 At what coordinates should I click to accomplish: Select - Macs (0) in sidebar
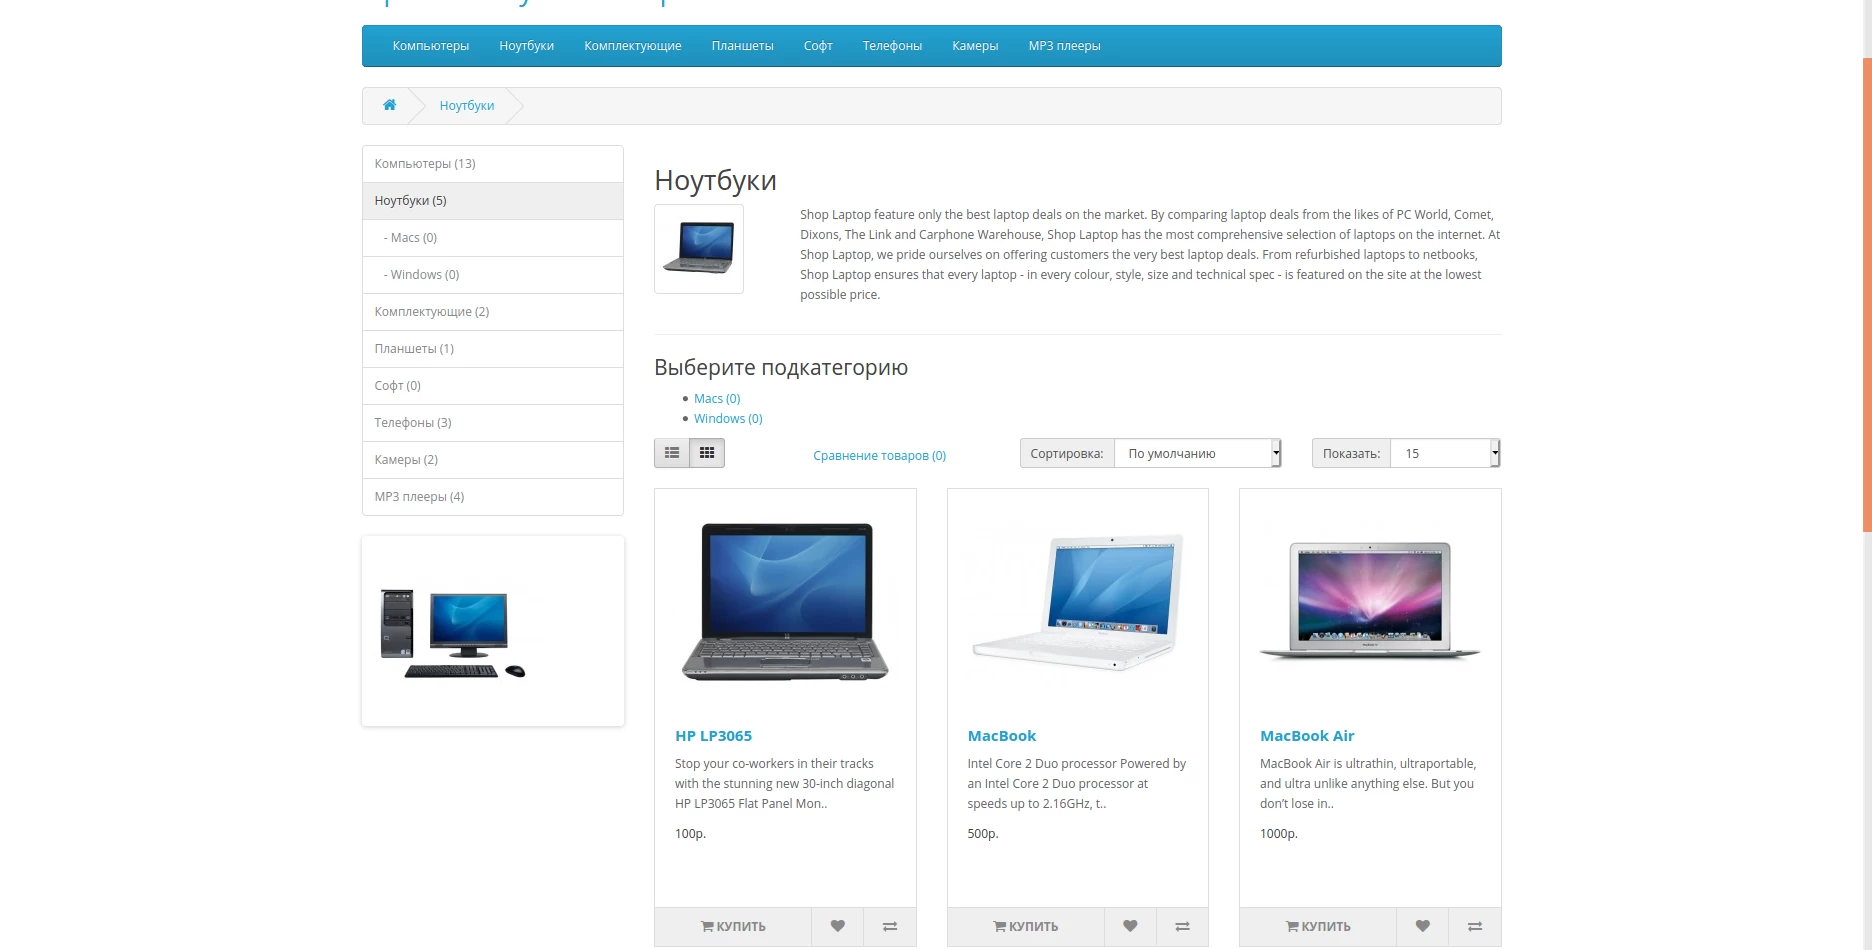click(493, 238)
